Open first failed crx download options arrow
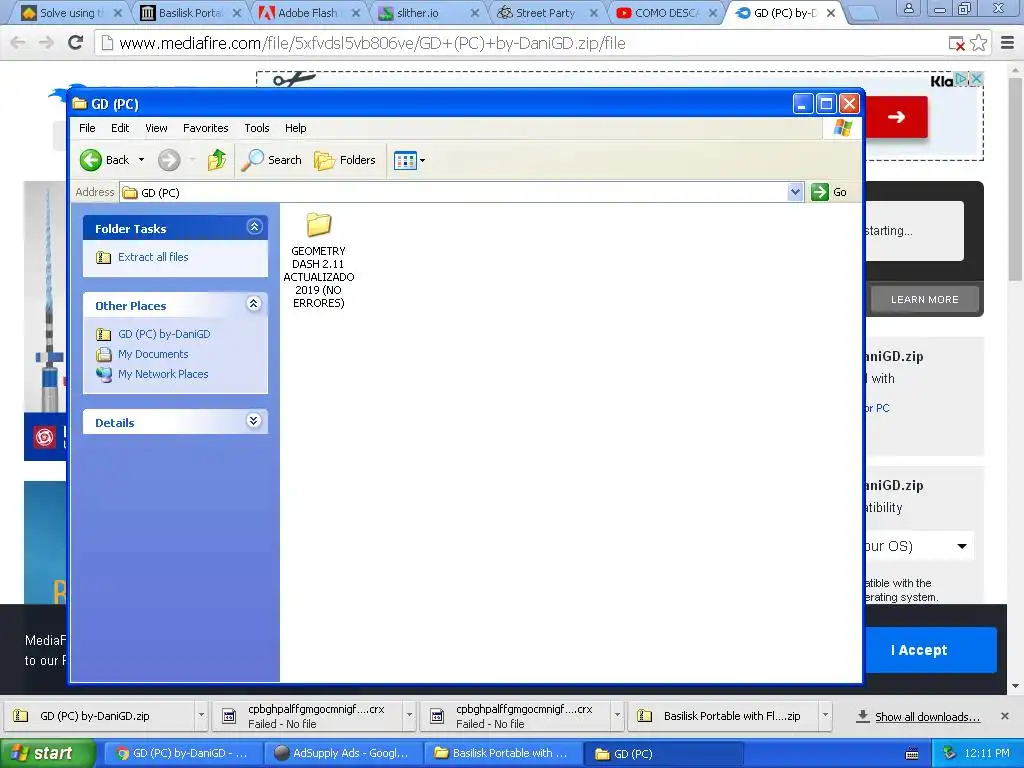Screen dimensions: 1024x768 [x=409, y=716]
